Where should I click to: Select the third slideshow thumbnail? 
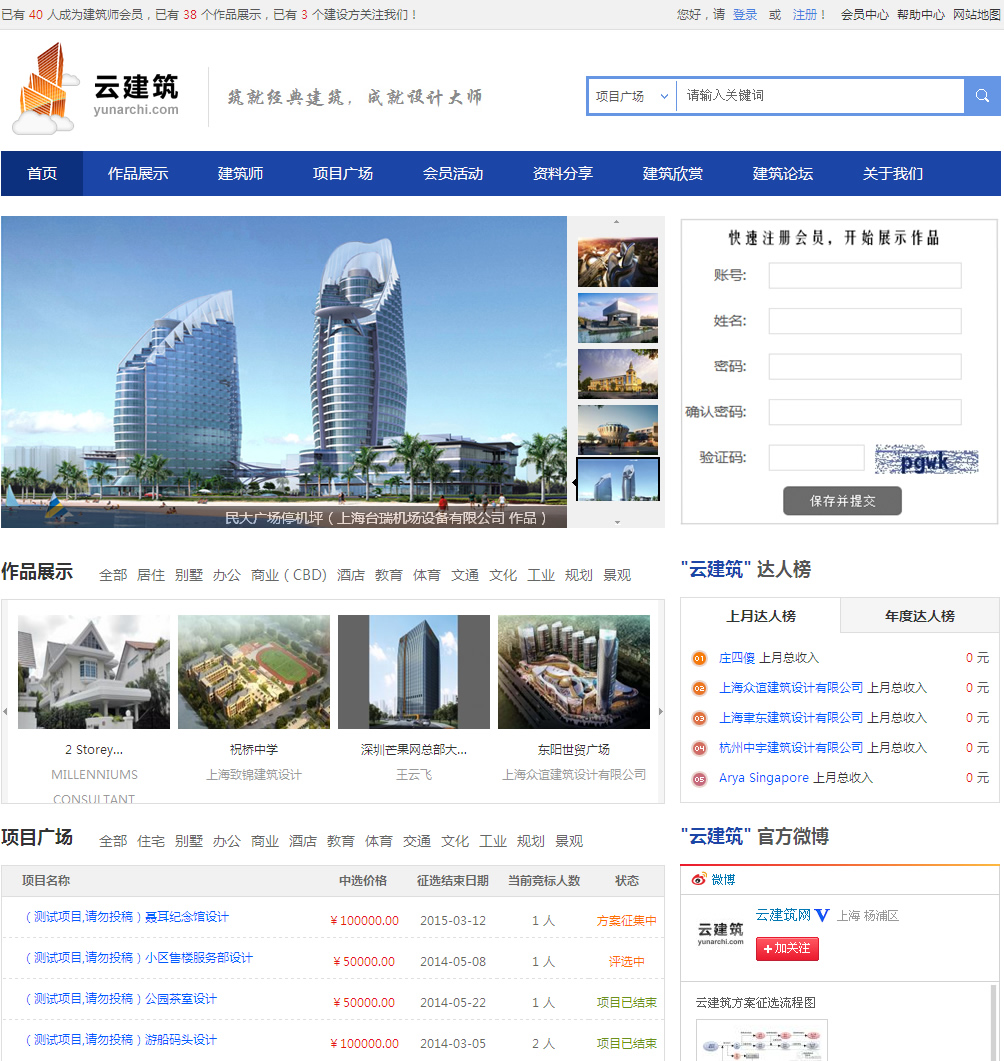tap(618, 374)
